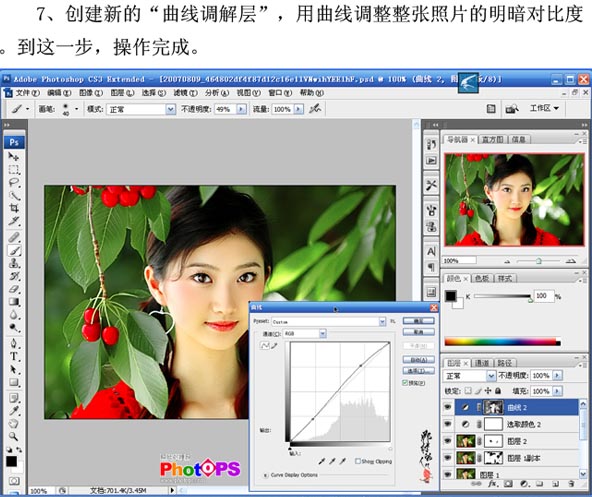Open brush mode dropdown in options bar

(x=171, y=110)
